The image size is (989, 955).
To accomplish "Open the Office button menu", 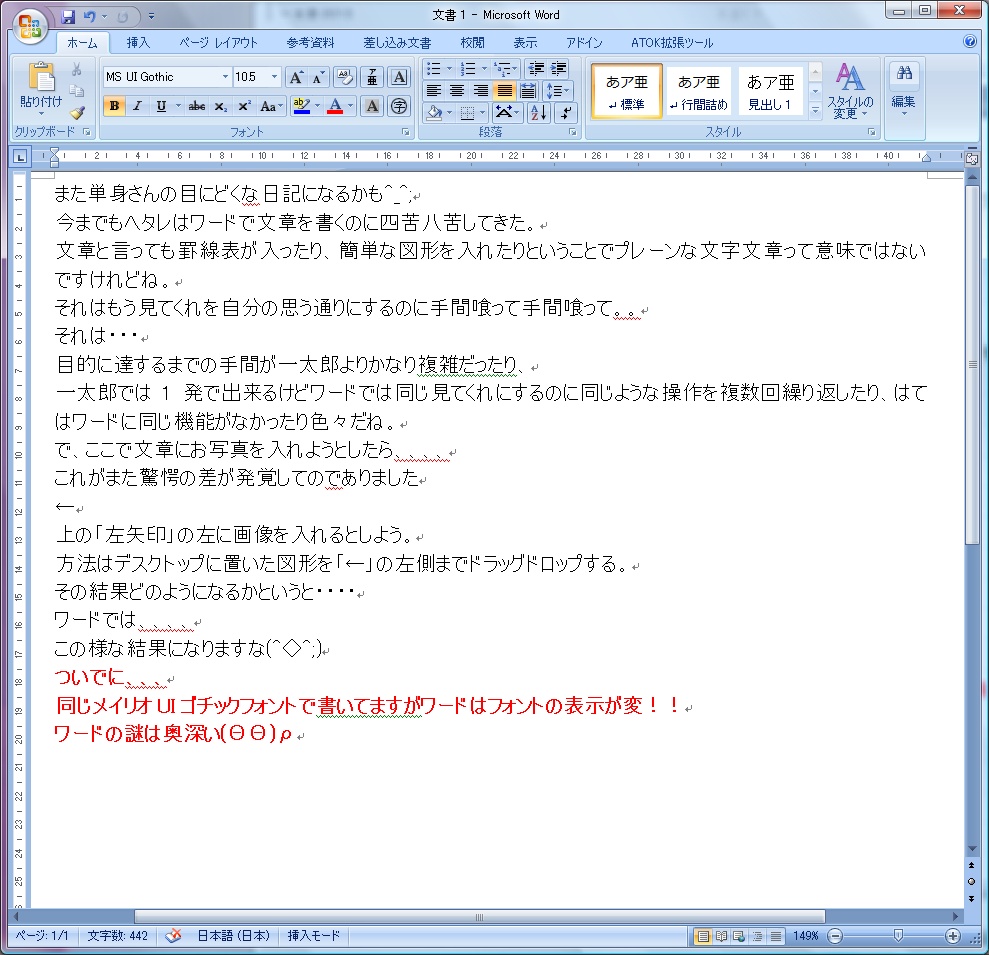I will pos(30,26).
